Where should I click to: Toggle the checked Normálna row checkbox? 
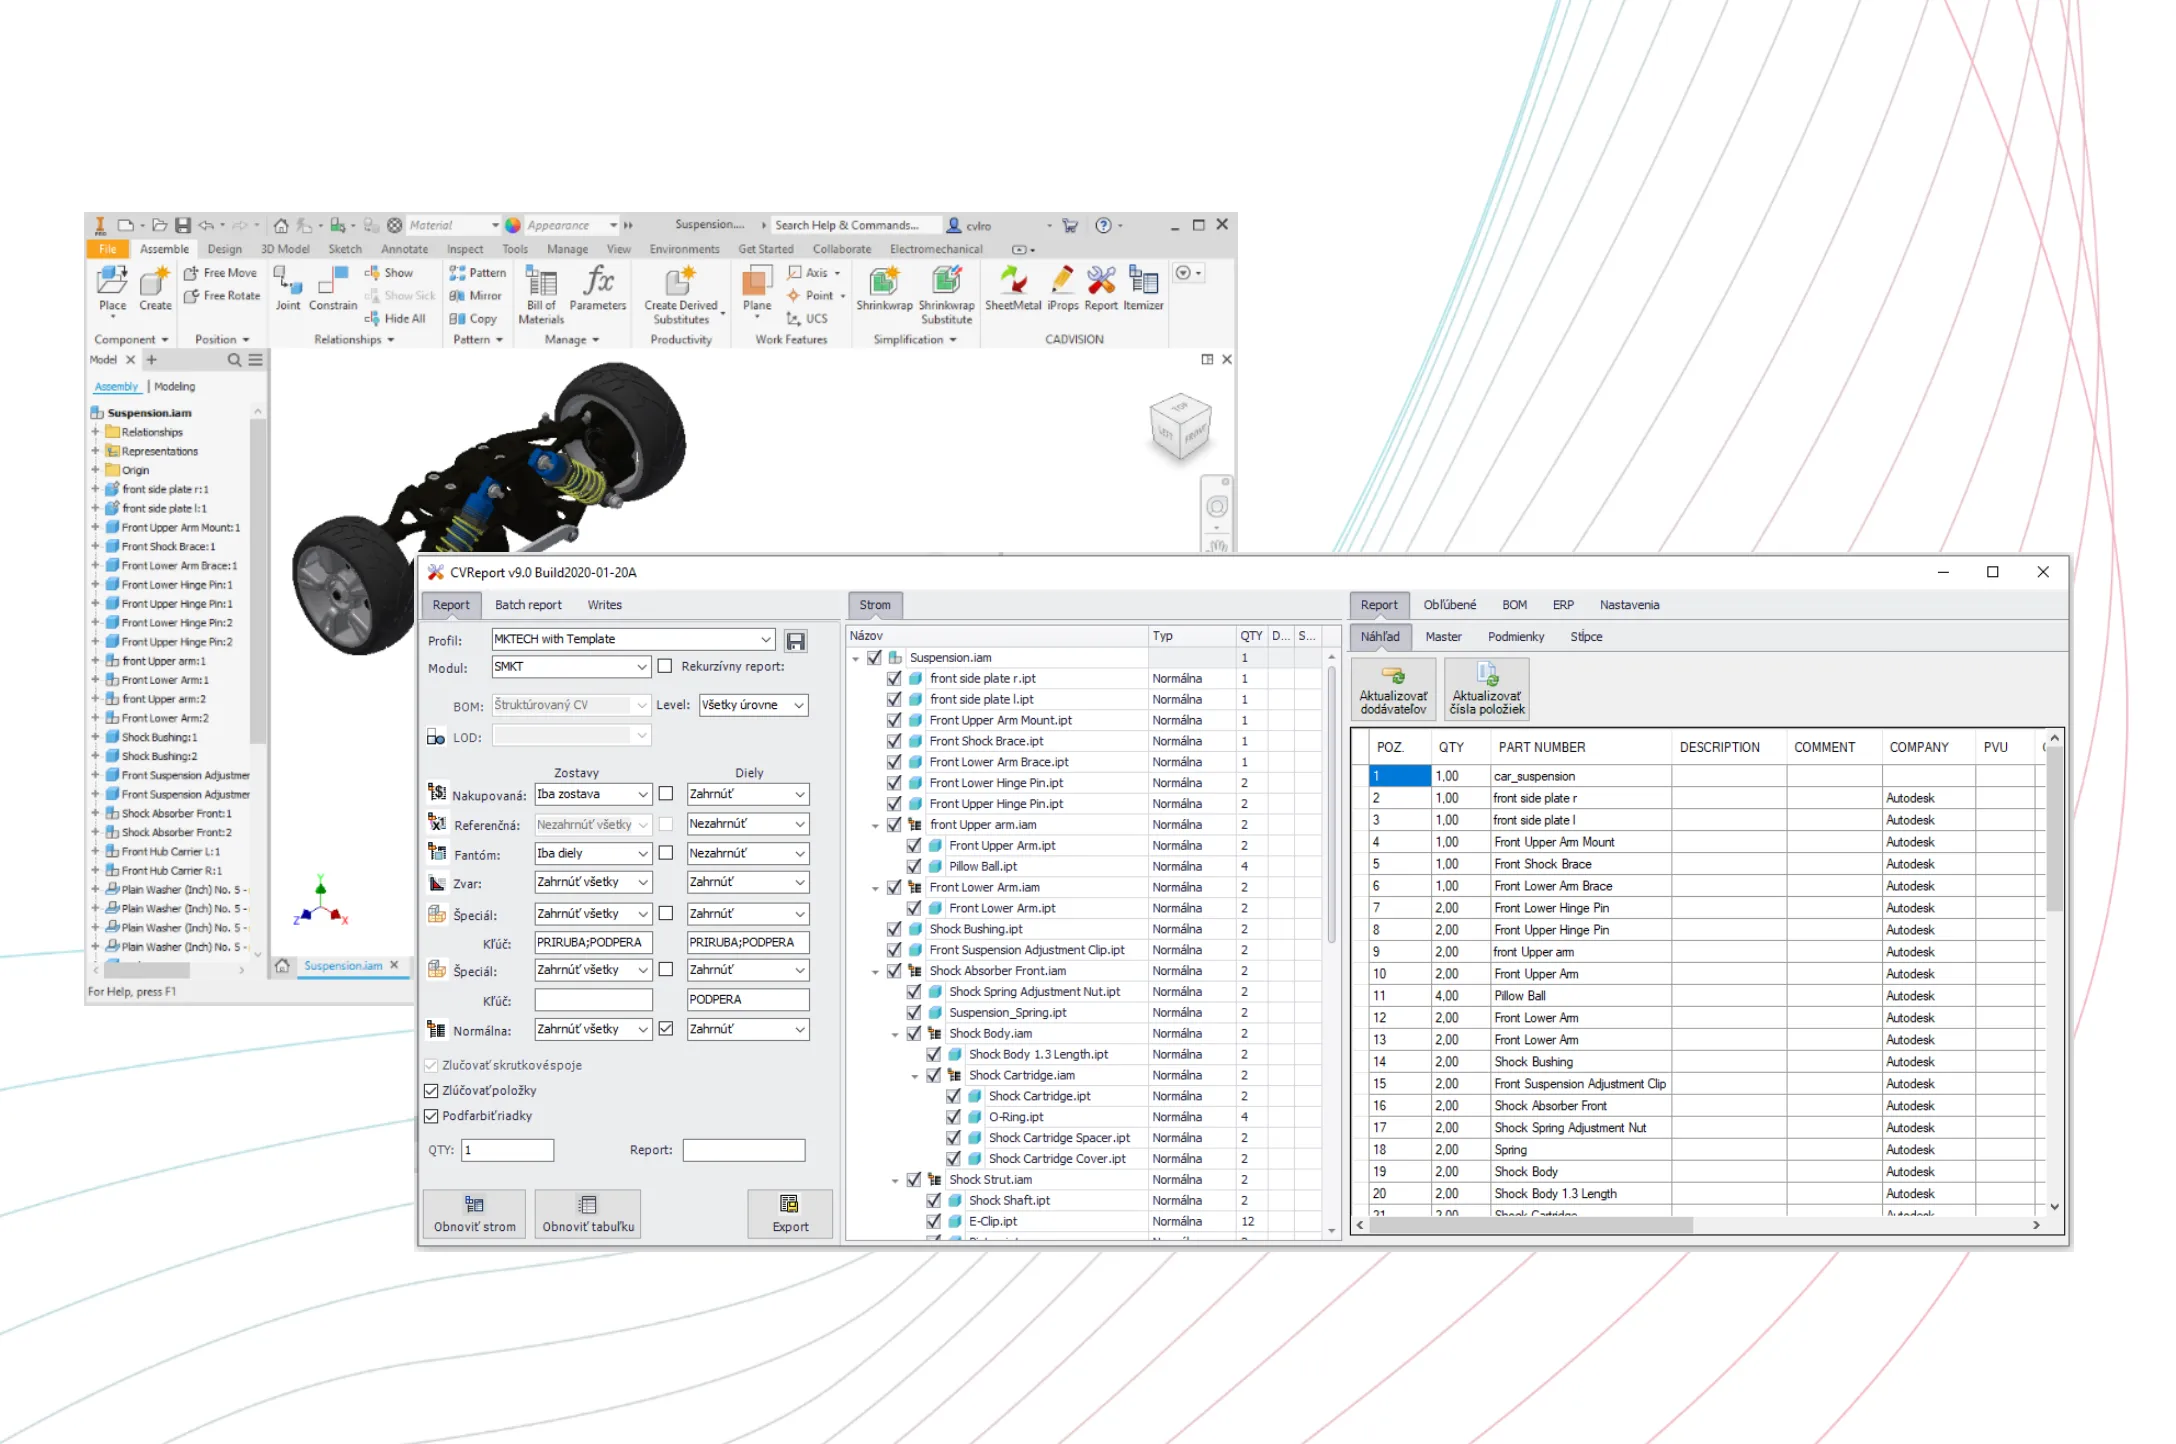(666, 1028)
